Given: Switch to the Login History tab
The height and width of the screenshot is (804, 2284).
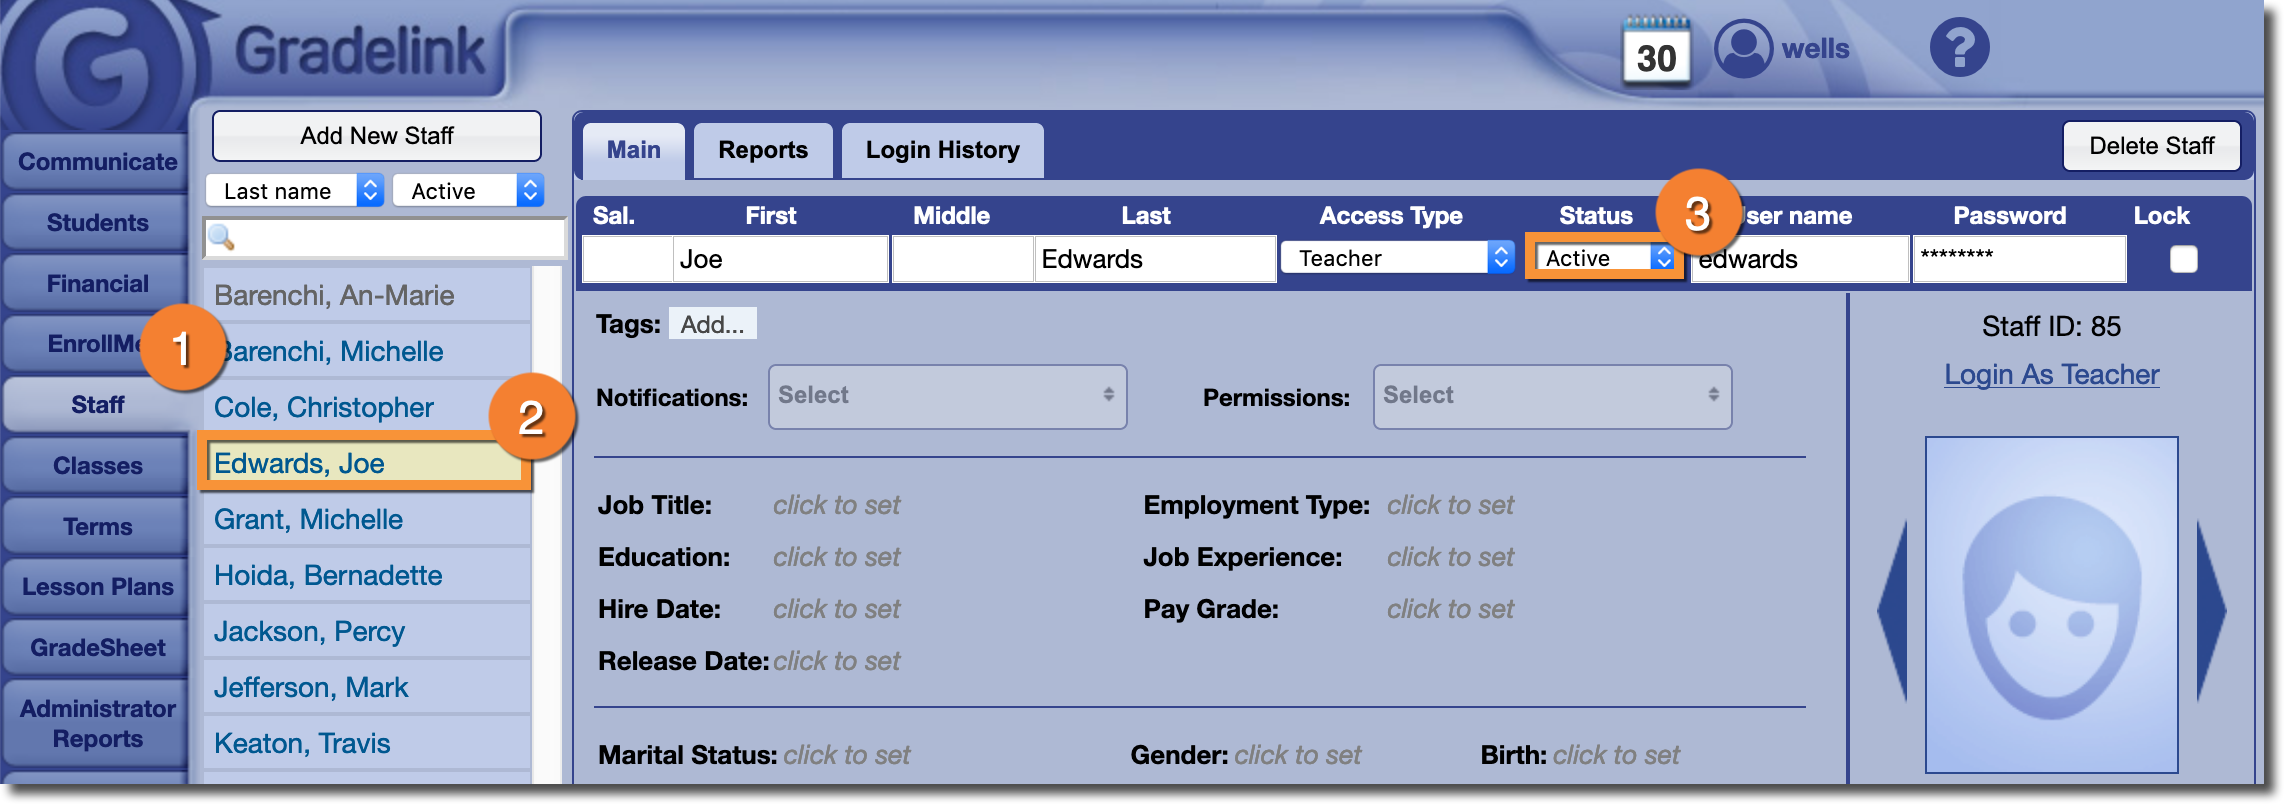Looking at the screenshot, I should coord(942,150).
